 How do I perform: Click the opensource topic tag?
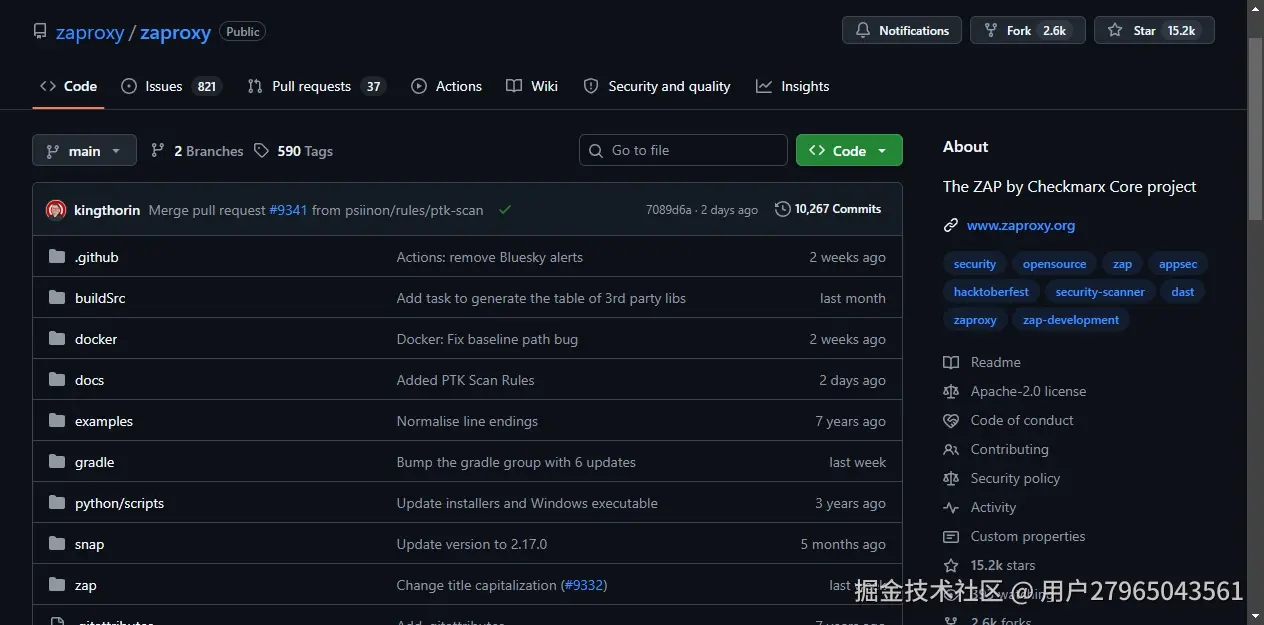(1054, 264)
